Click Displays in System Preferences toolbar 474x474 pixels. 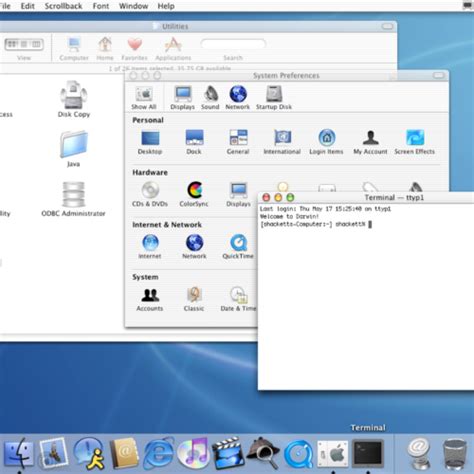point(183,98)
